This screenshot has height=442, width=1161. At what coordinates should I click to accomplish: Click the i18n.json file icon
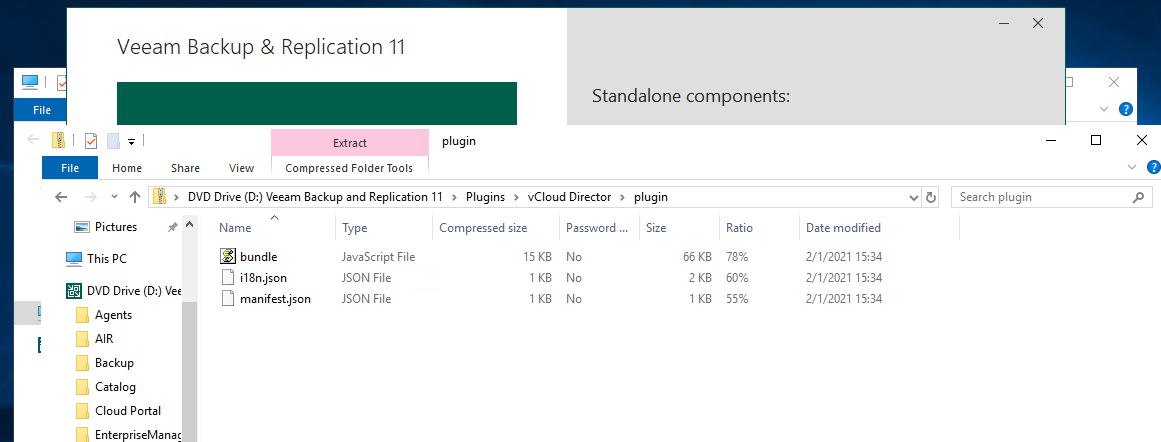[228, 278]
